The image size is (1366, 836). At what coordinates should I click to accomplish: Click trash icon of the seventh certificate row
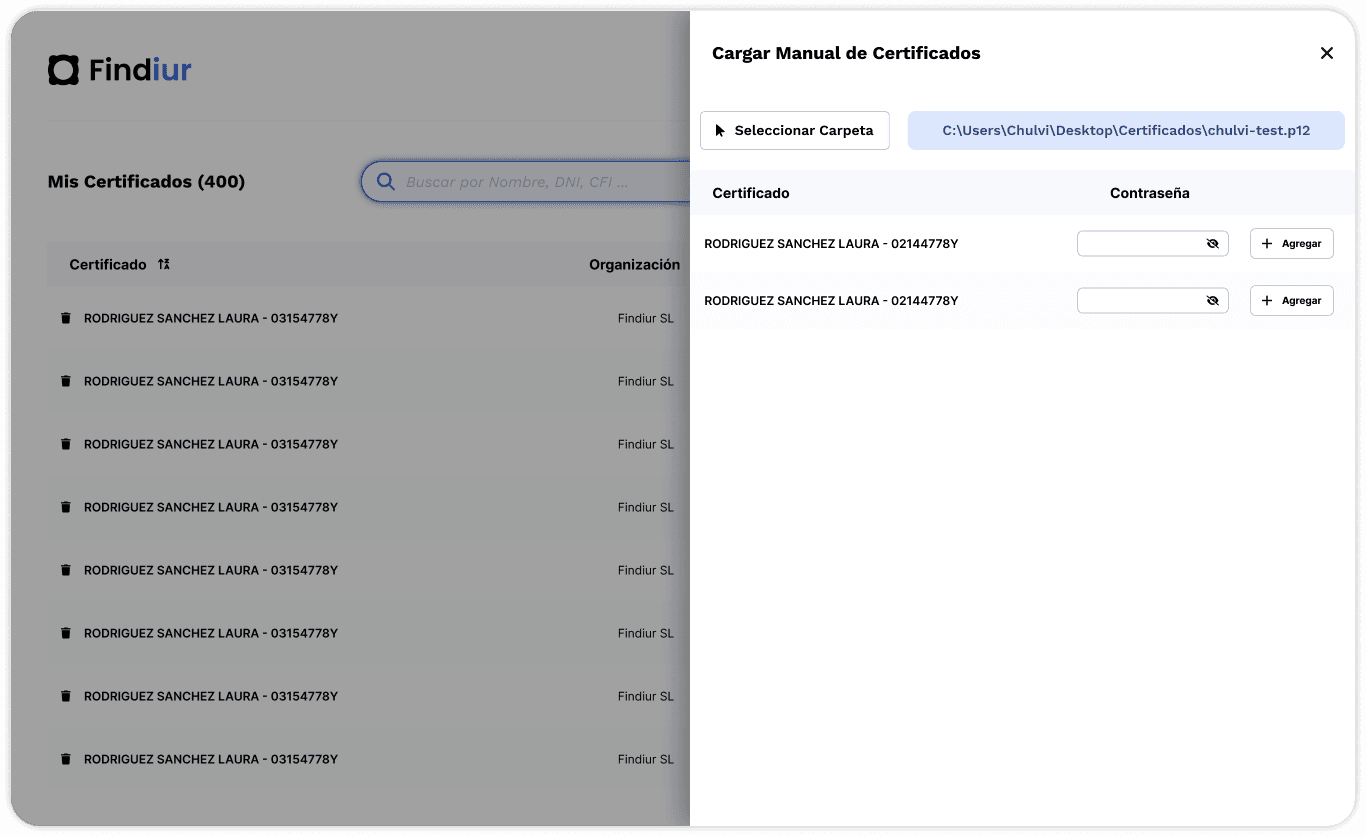[x=66, y=696]
